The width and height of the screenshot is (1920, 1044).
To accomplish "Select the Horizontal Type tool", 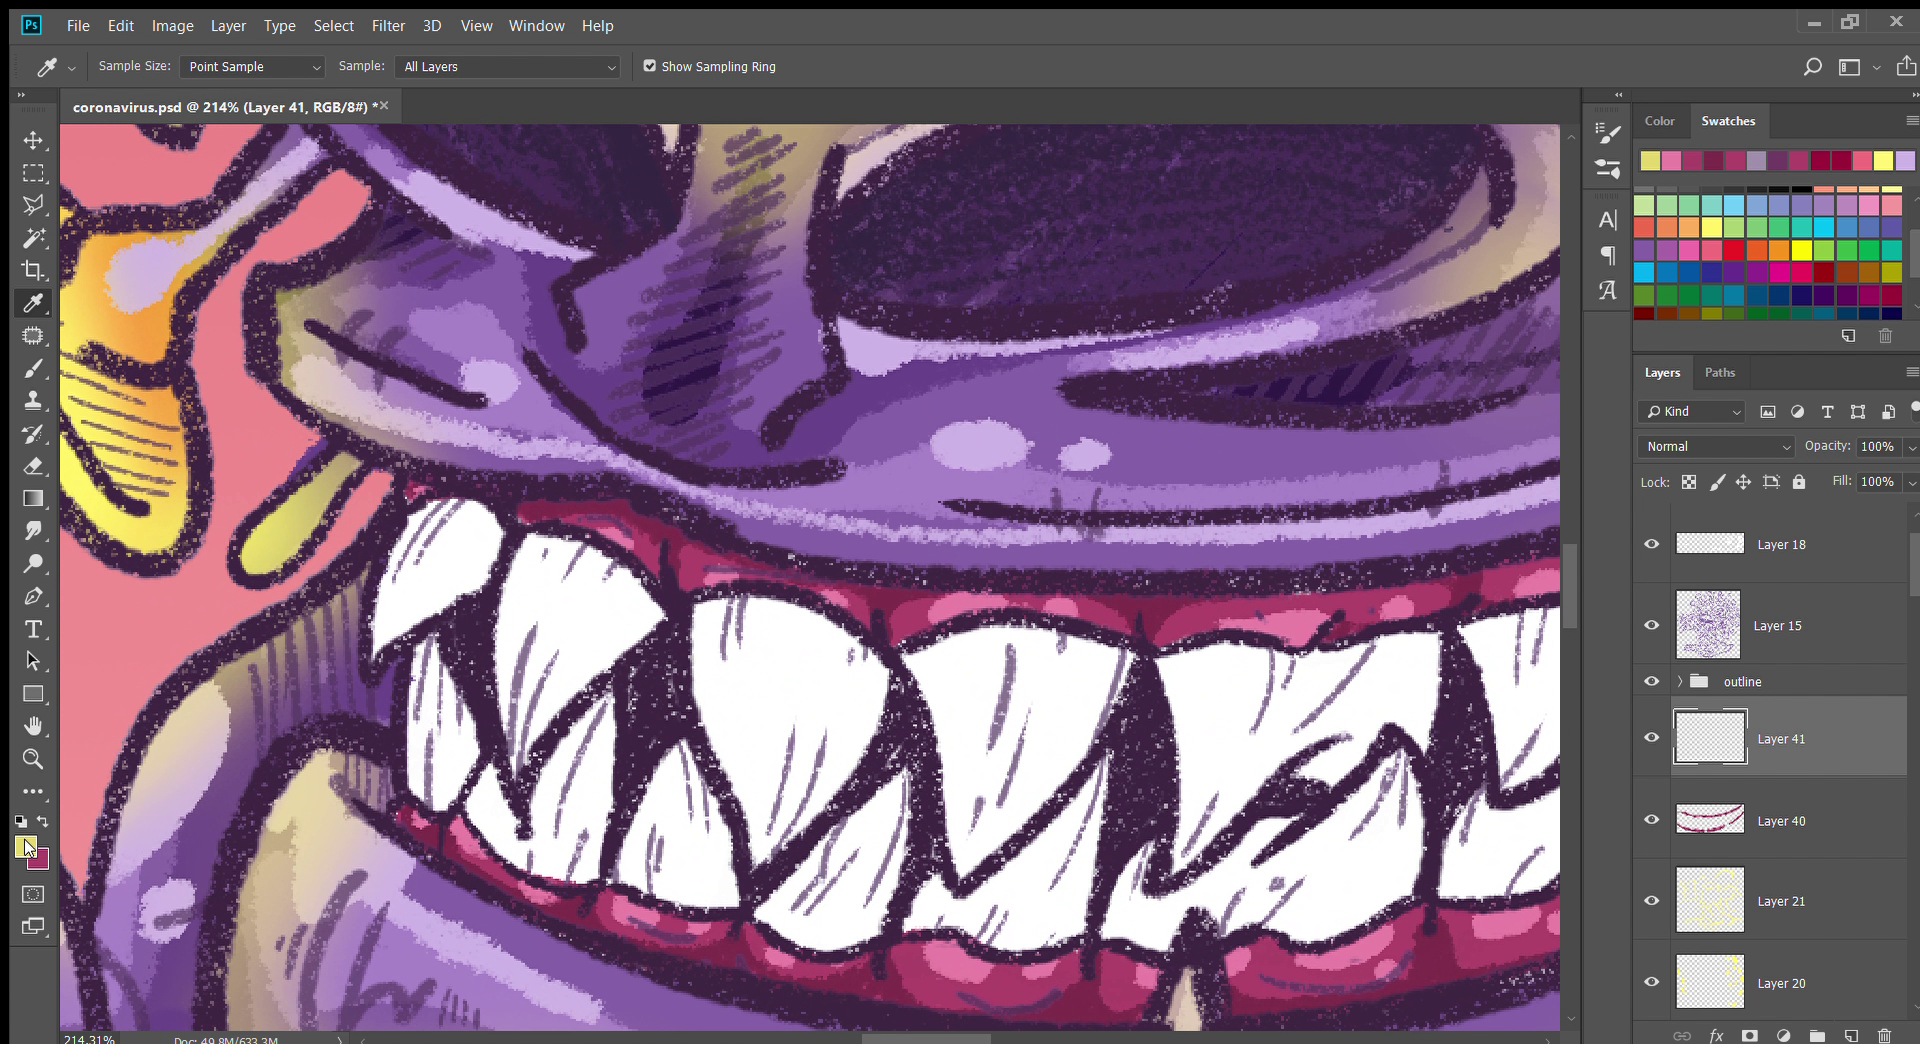I will [33, 629].
